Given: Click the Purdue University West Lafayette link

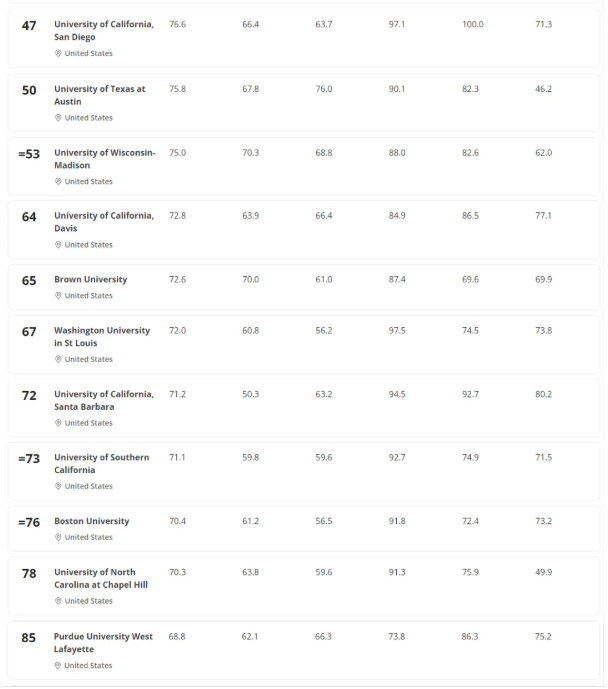Looking at the screenshot, I should 103,642.
